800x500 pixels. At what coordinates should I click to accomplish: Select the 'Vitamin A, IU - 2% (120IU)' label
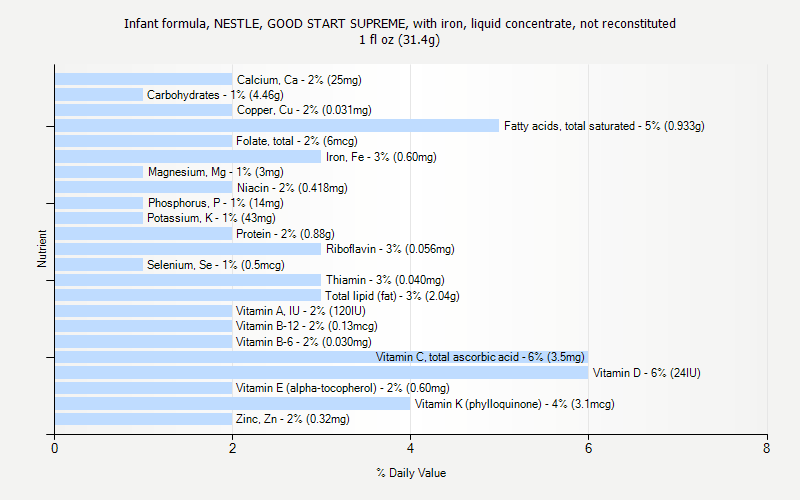(x=301, y=311)
